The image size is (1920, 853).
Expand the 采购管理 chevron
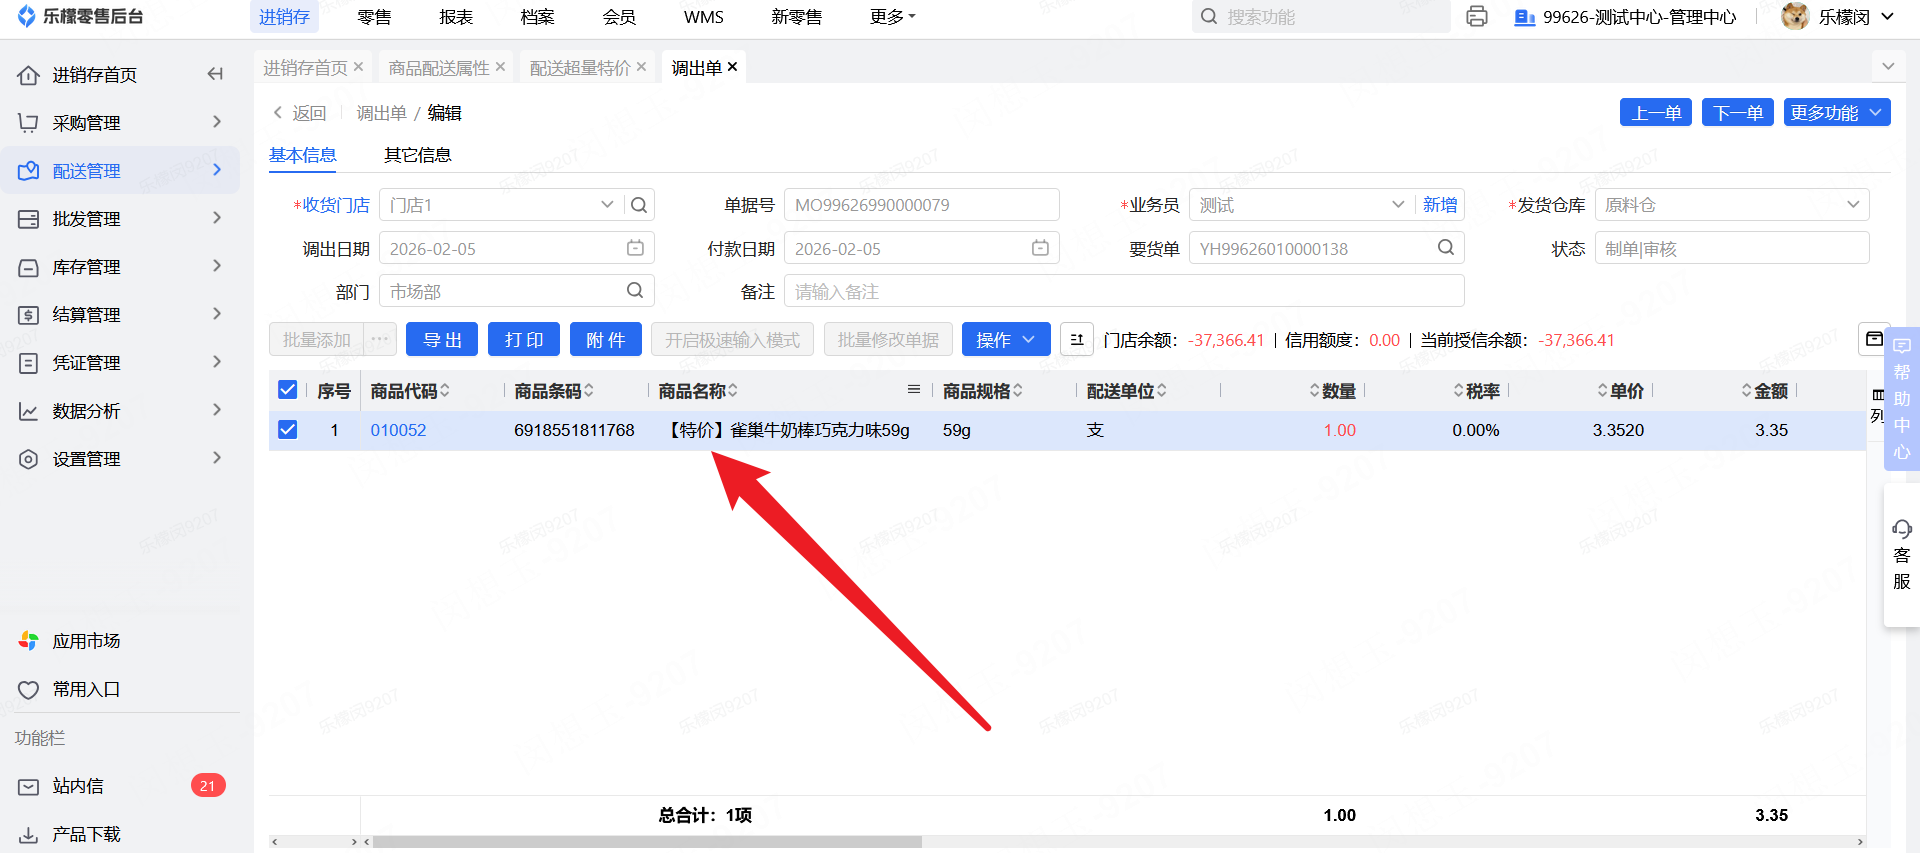click(x=217, y=122)
